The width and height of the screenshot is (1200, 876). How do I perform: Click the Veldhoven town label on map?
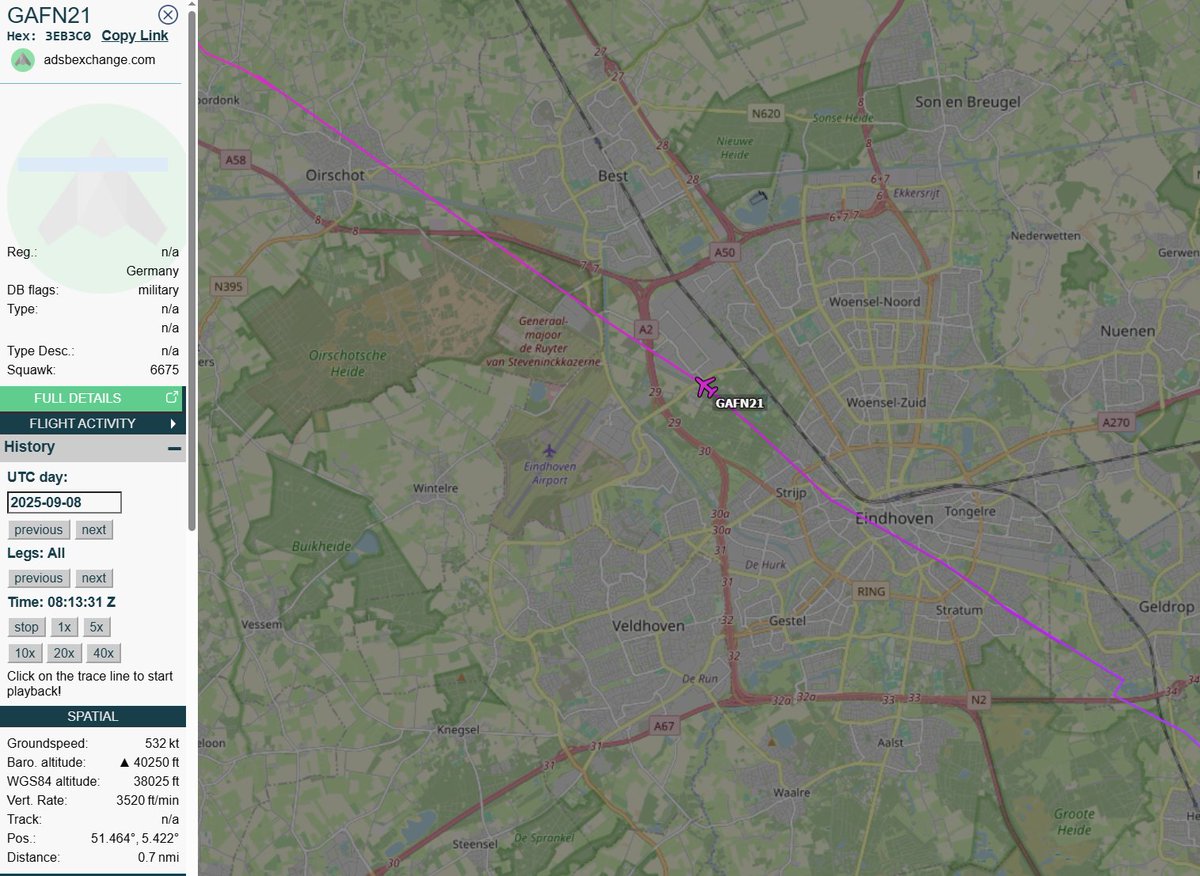648,626
